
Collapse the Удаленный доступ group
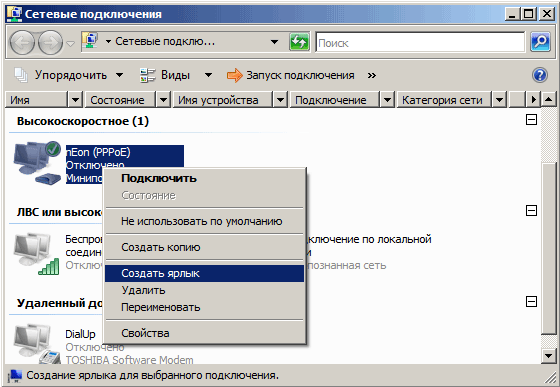[531, 302]
